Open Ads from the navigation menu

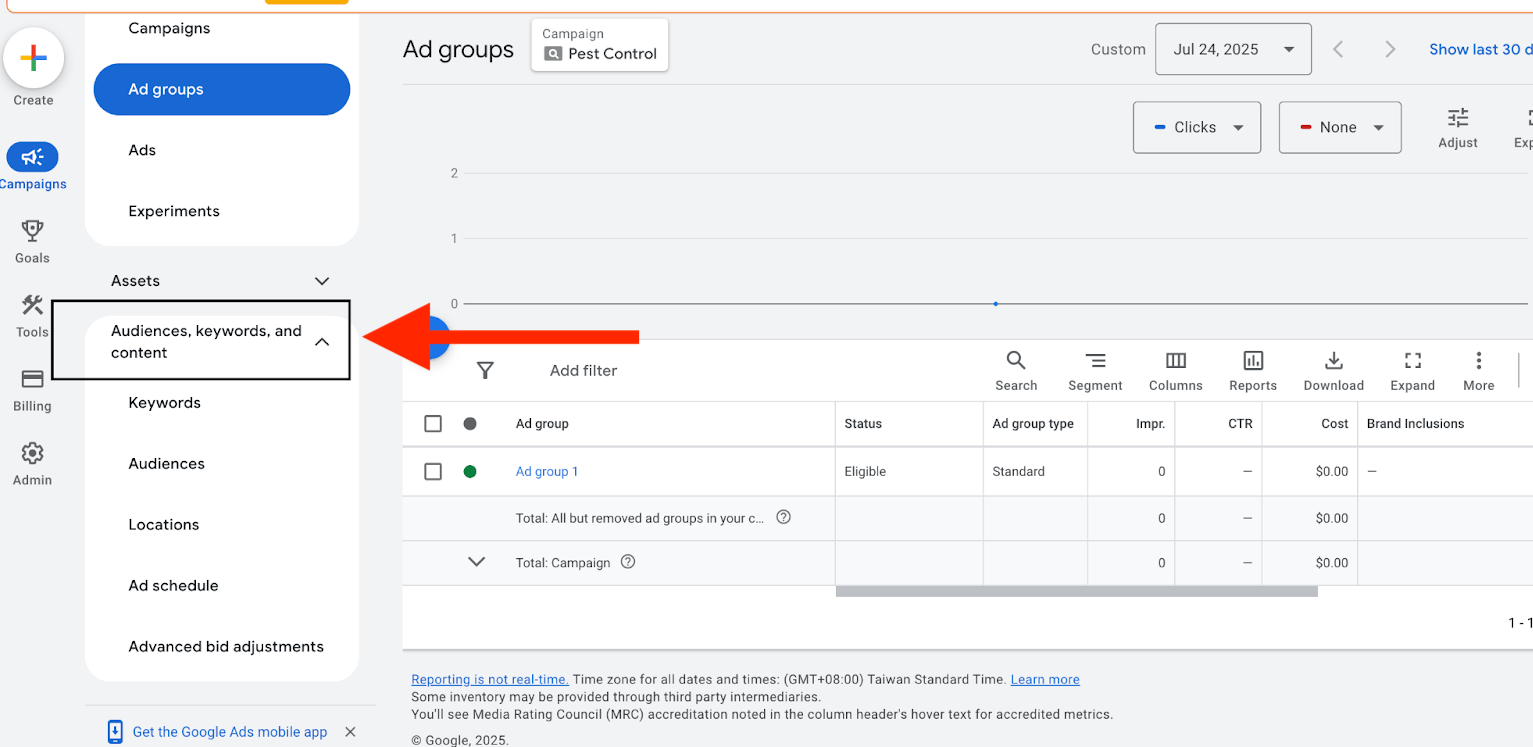(x=141, y=150)
